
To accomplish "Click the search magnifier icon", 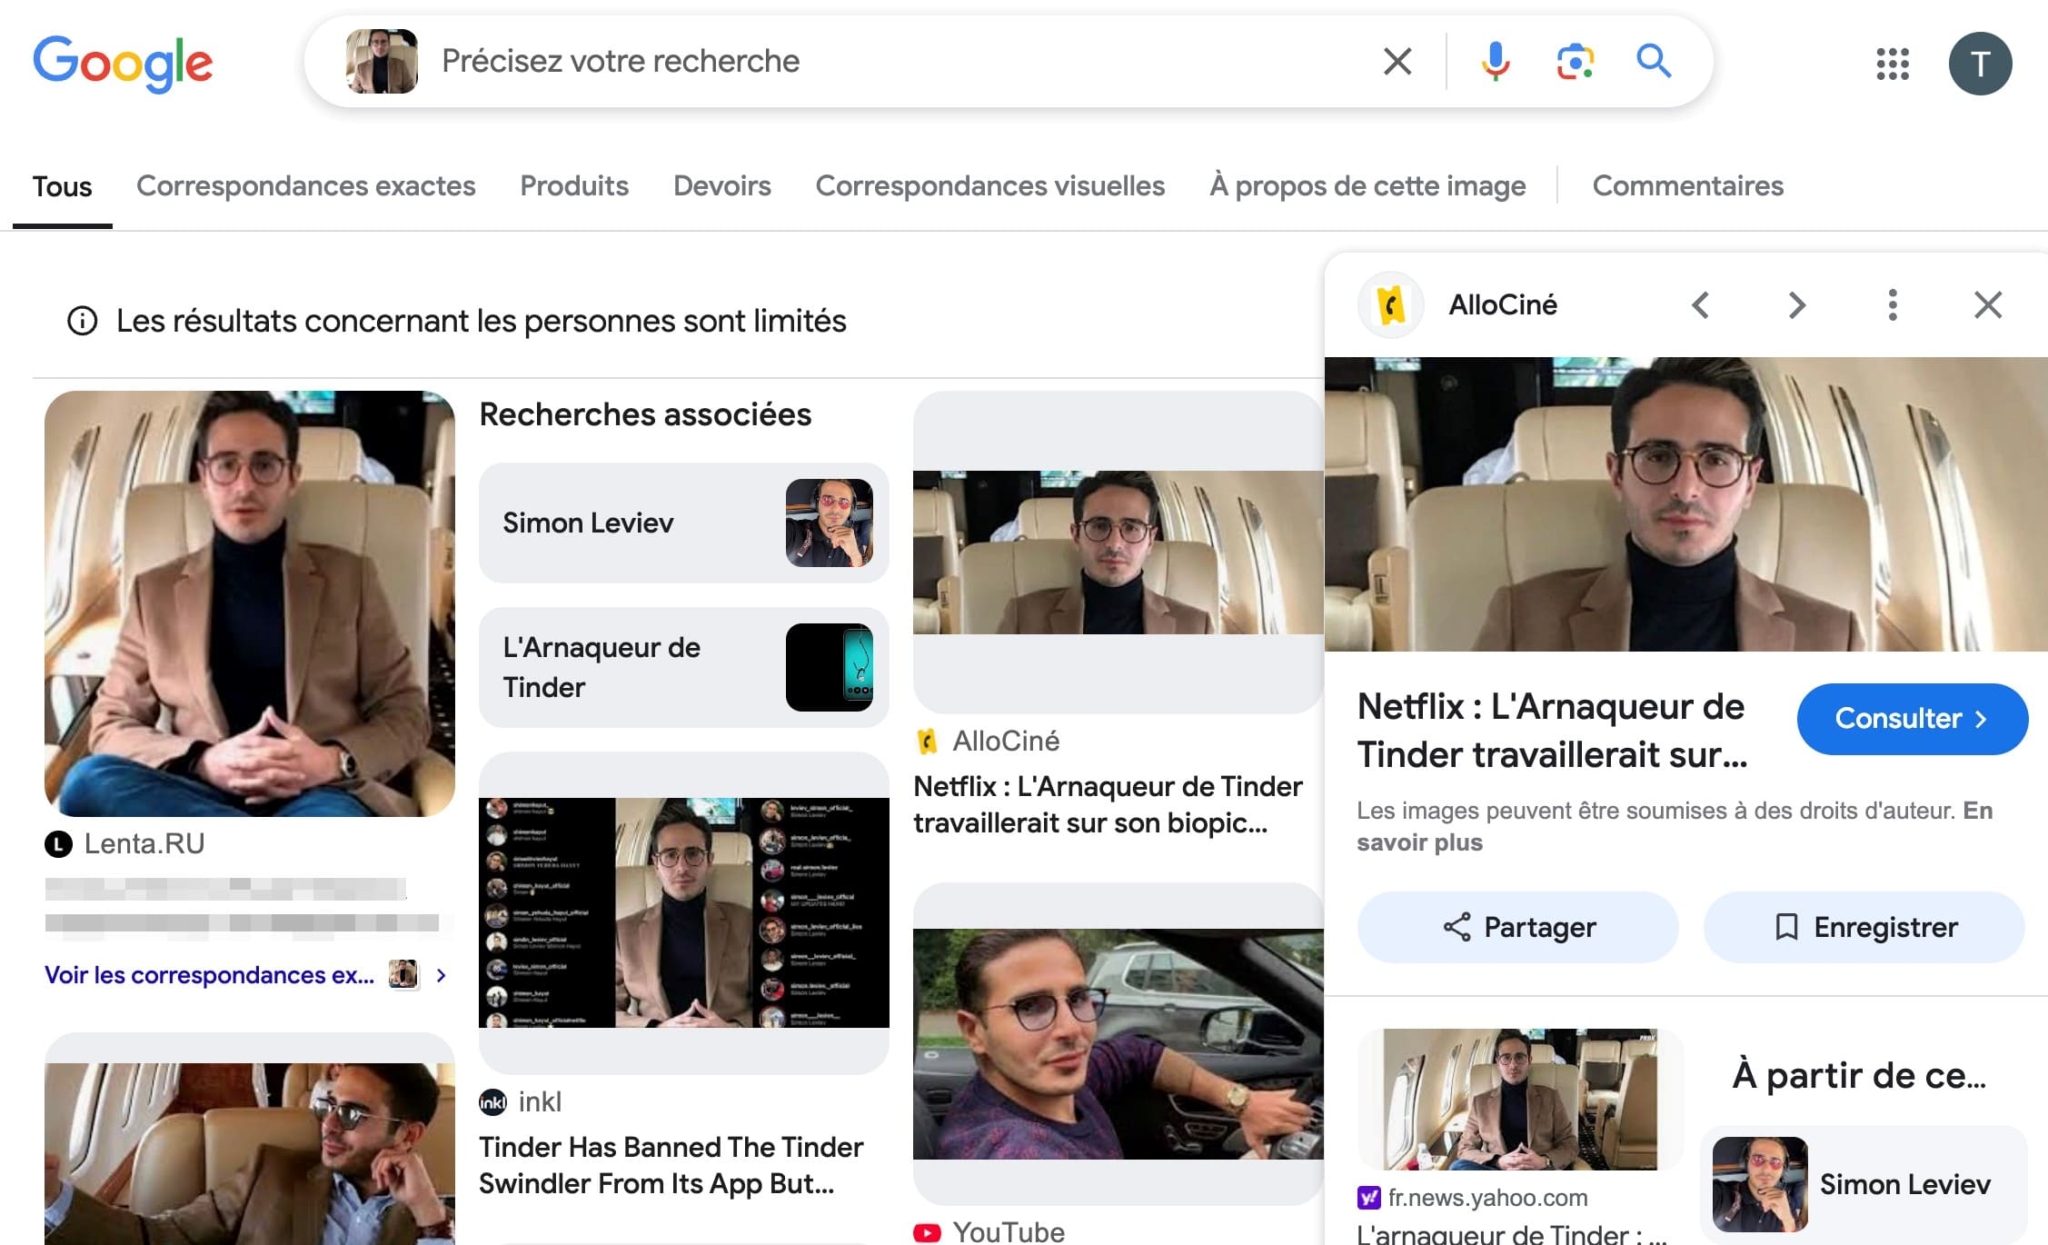I will pyautogui.click(x=1654, y=61).
